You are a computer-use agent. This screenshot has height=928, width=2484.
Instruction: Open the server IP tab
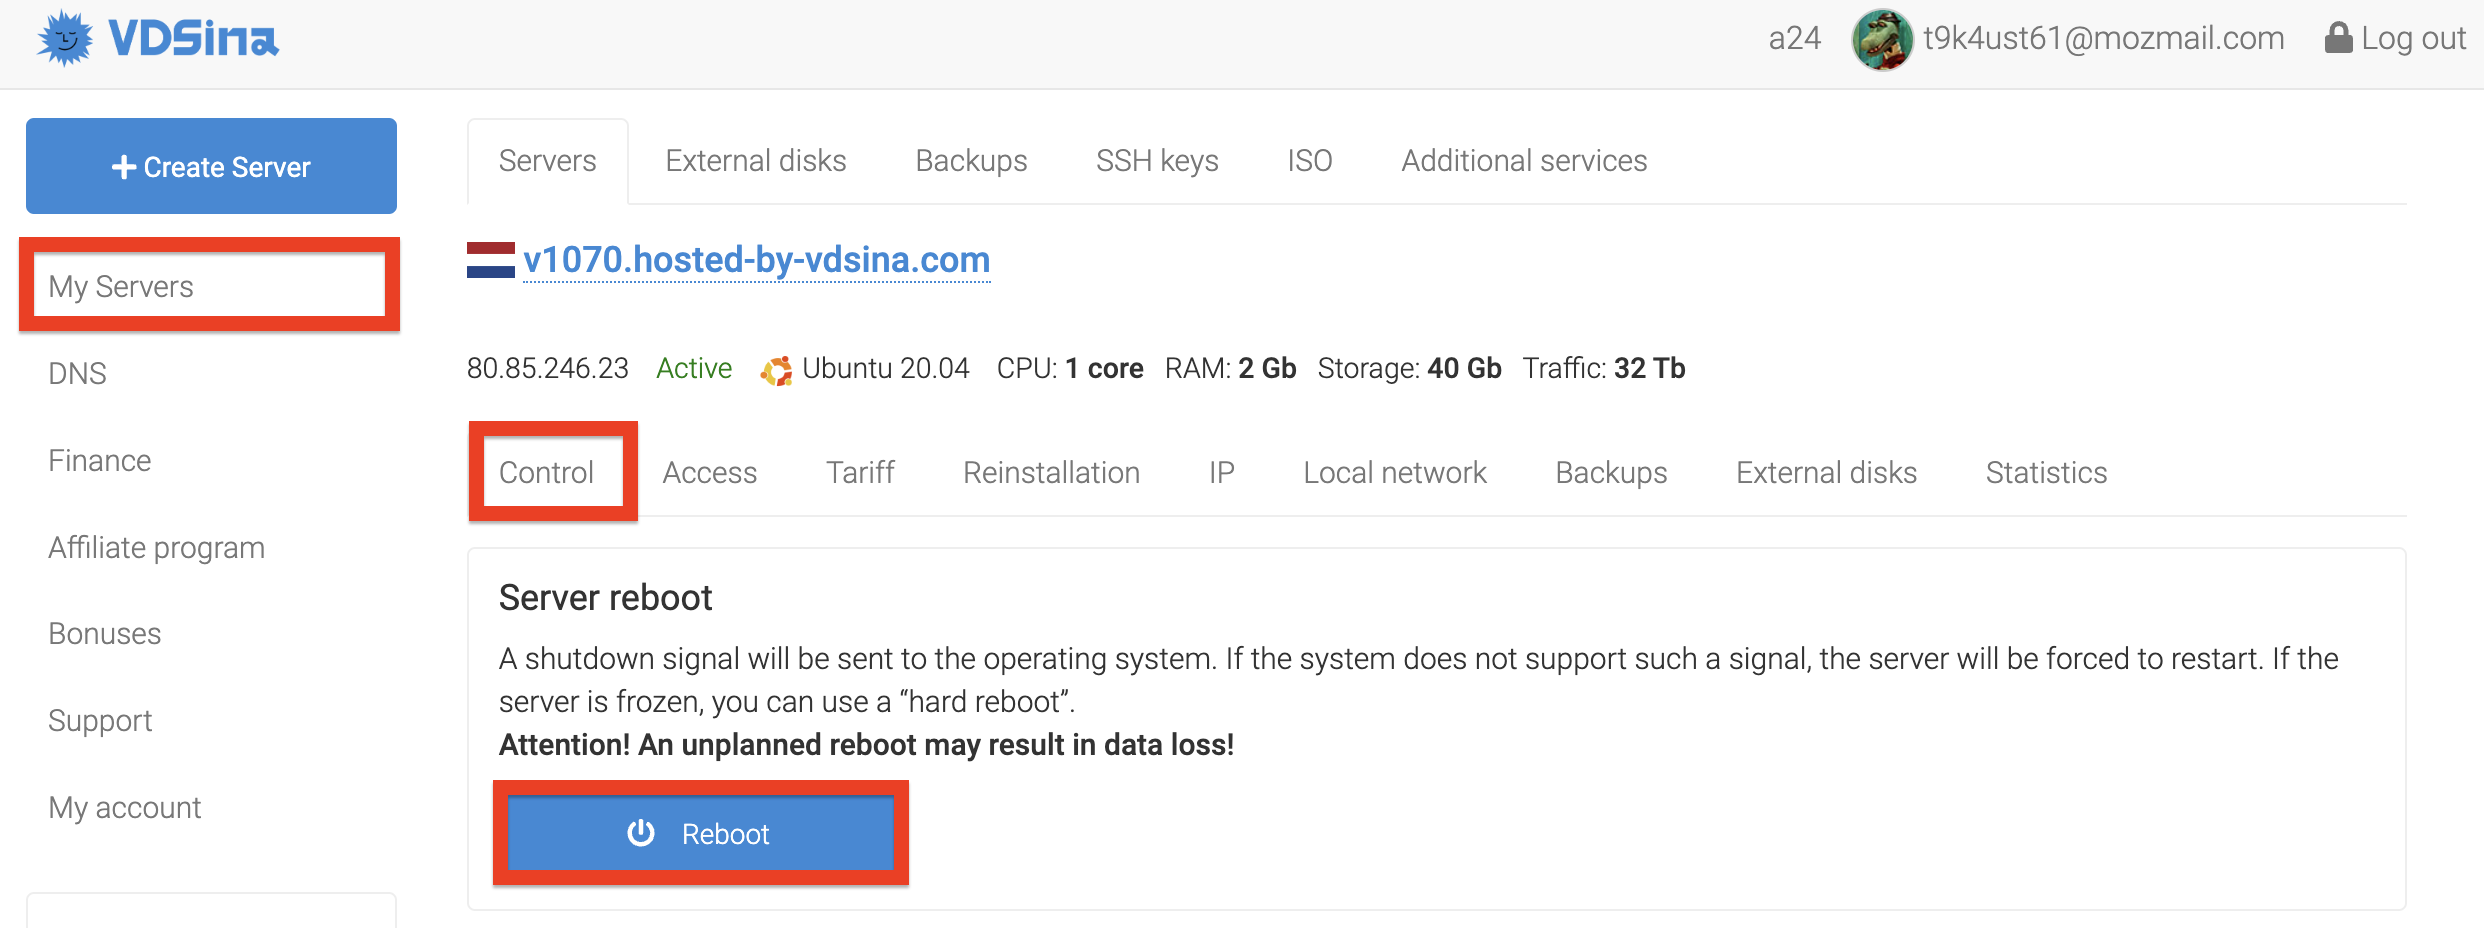pyautogui.click(x=1222, y=473)
